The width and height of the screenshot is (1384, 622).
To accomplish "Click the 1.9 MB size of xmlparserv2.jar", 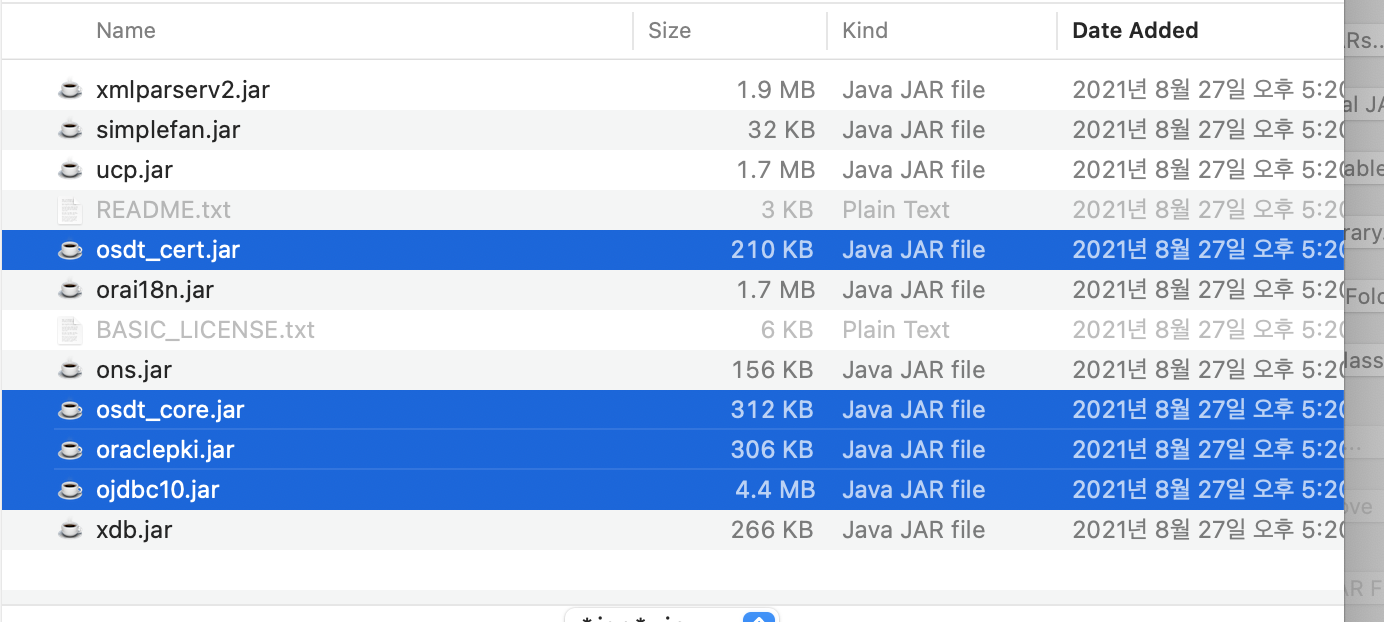I will coord(776,90).
